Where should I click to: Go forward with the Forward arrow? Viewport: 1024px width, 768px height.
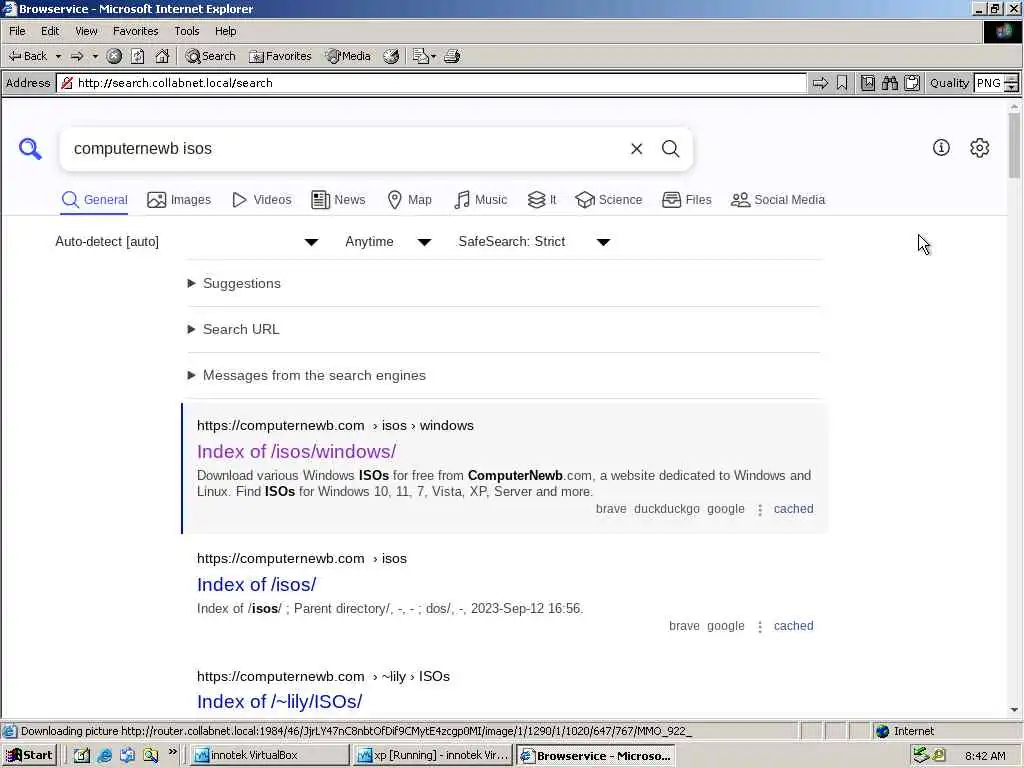click(77, 56)
